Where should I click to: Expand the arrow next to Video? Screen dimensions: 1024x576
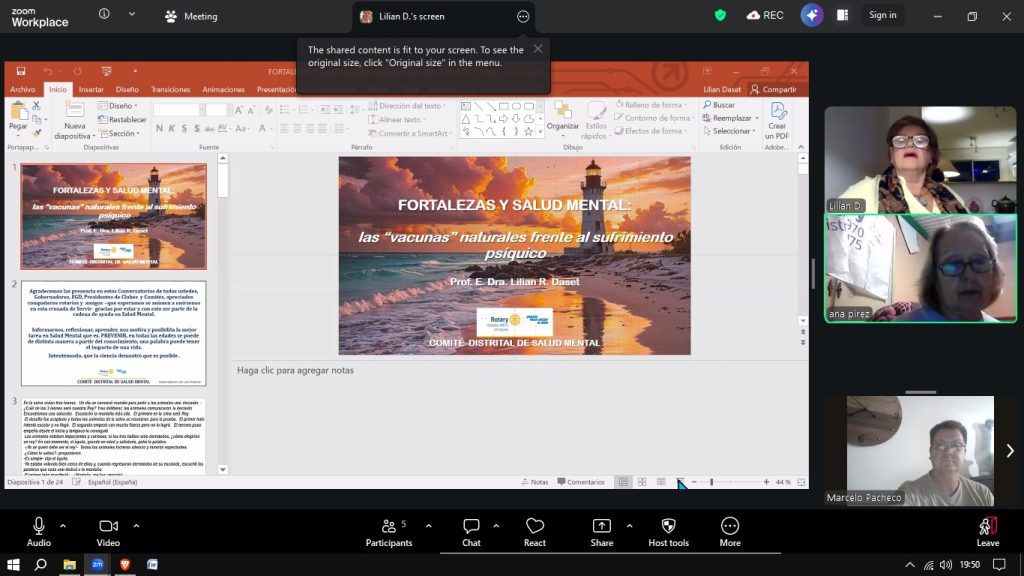(136, 526)
